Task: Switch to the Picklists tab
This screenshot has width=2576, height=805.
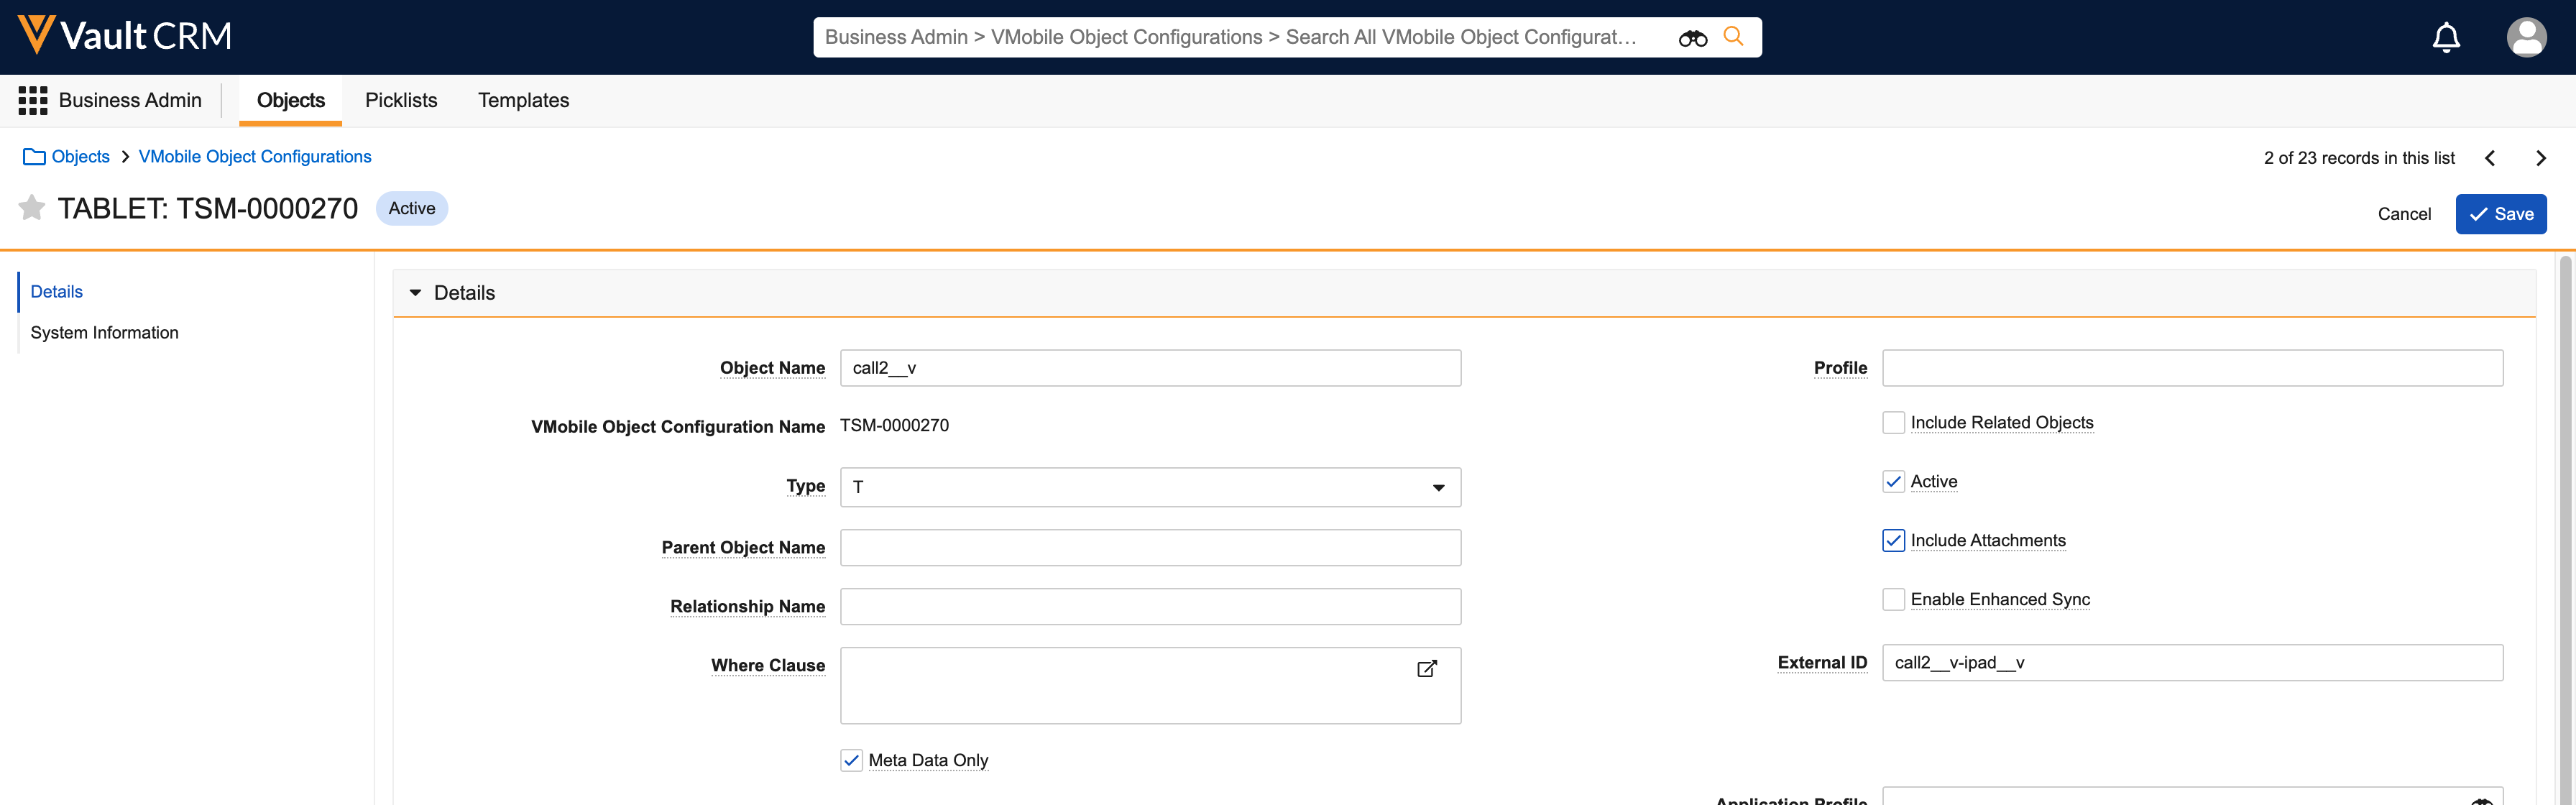Action: [x=401, y=100]
